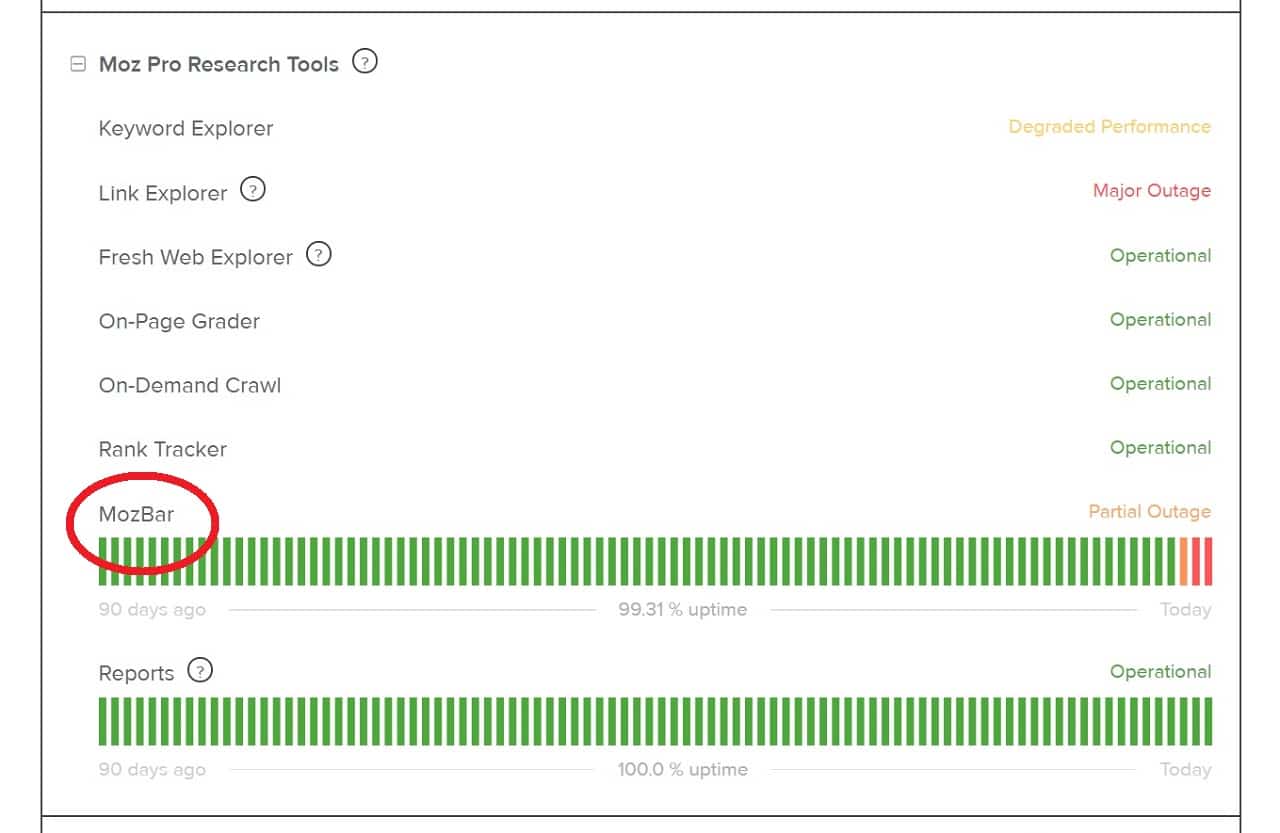This screenshot has width=1280, height=833.
Task: Click the last green Reports uptime bar
Action: 1208,721
